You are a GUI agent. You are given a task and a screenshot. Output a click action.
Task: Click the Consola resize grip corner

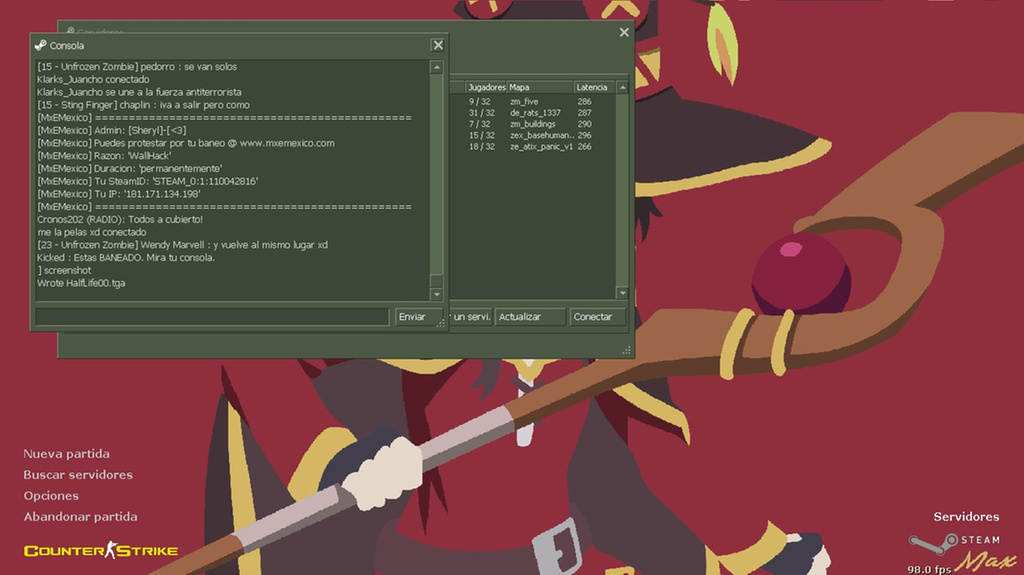pyautogui.click(x=441, y=323)
